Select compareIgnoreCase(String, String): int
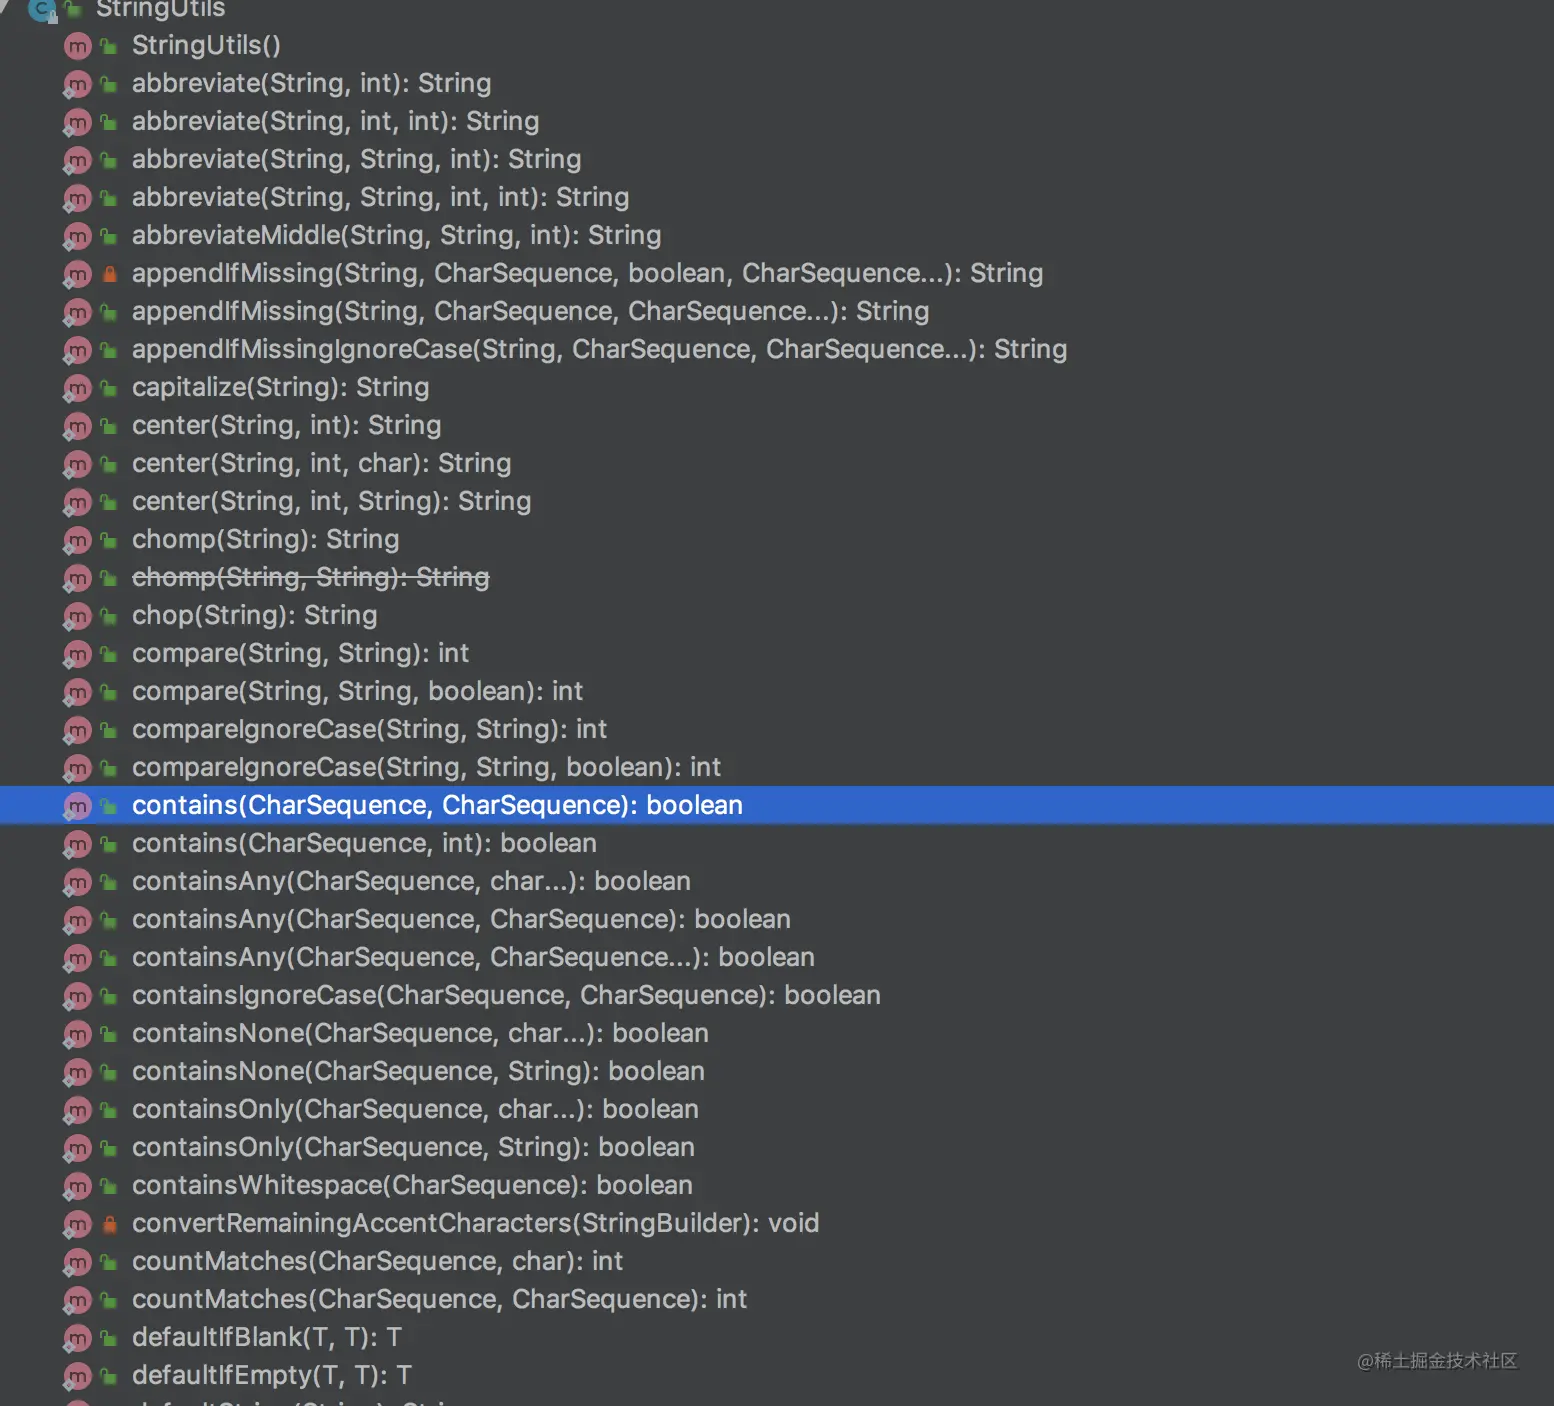1554x1406 pixels. (x=369, y=729)
